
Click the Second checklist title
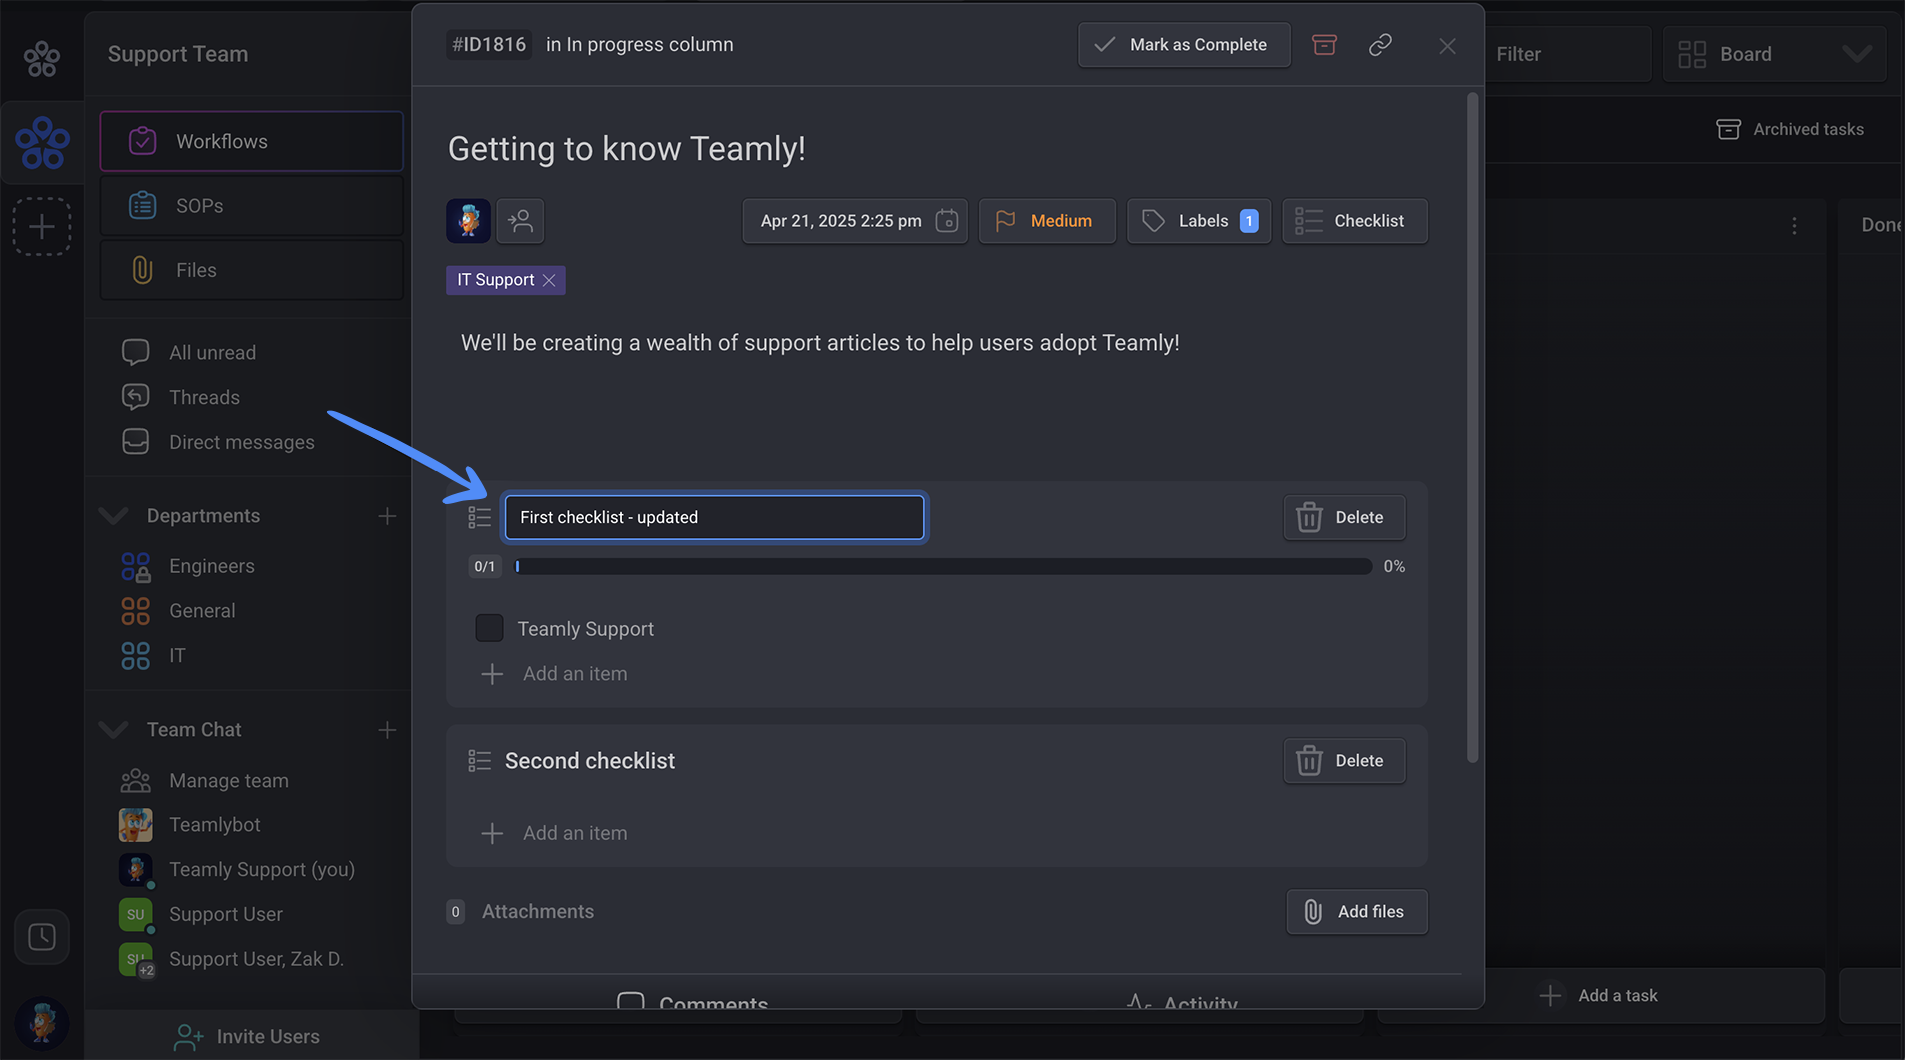(590, 761)
